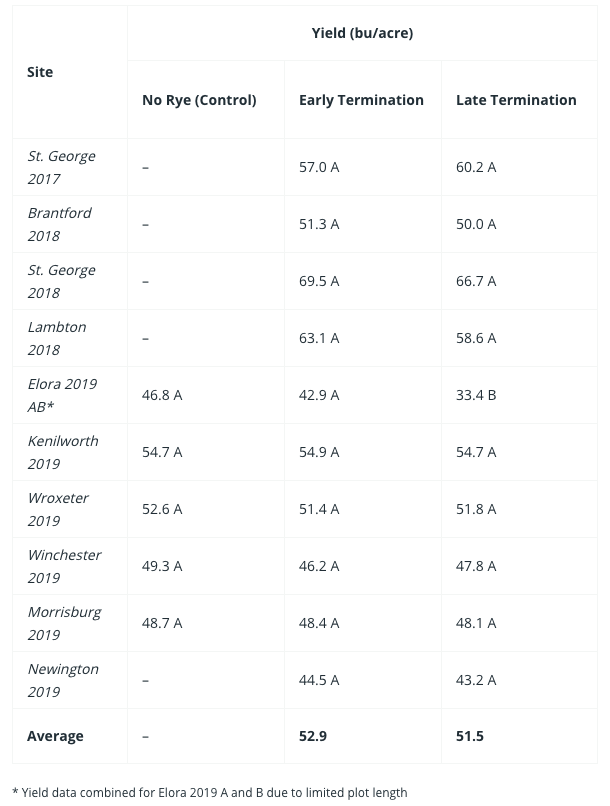Screen dimensions: 610x806
Task: Click the Elora 2019 footnote text
Action: coord(210,793)
